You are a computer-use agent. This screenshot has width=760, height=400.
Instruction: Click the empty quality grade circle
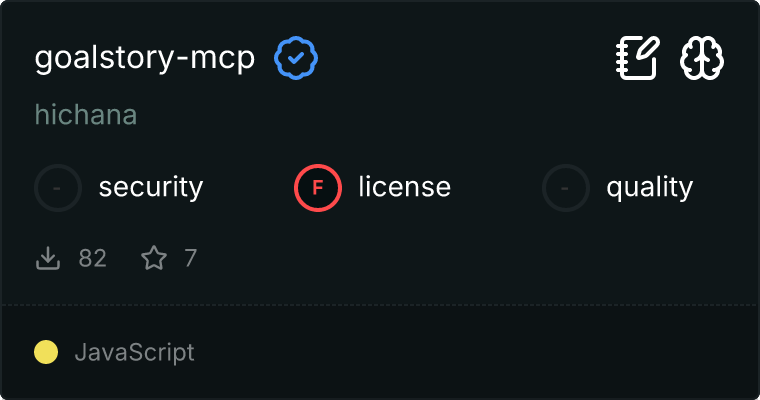click(566, 188)
